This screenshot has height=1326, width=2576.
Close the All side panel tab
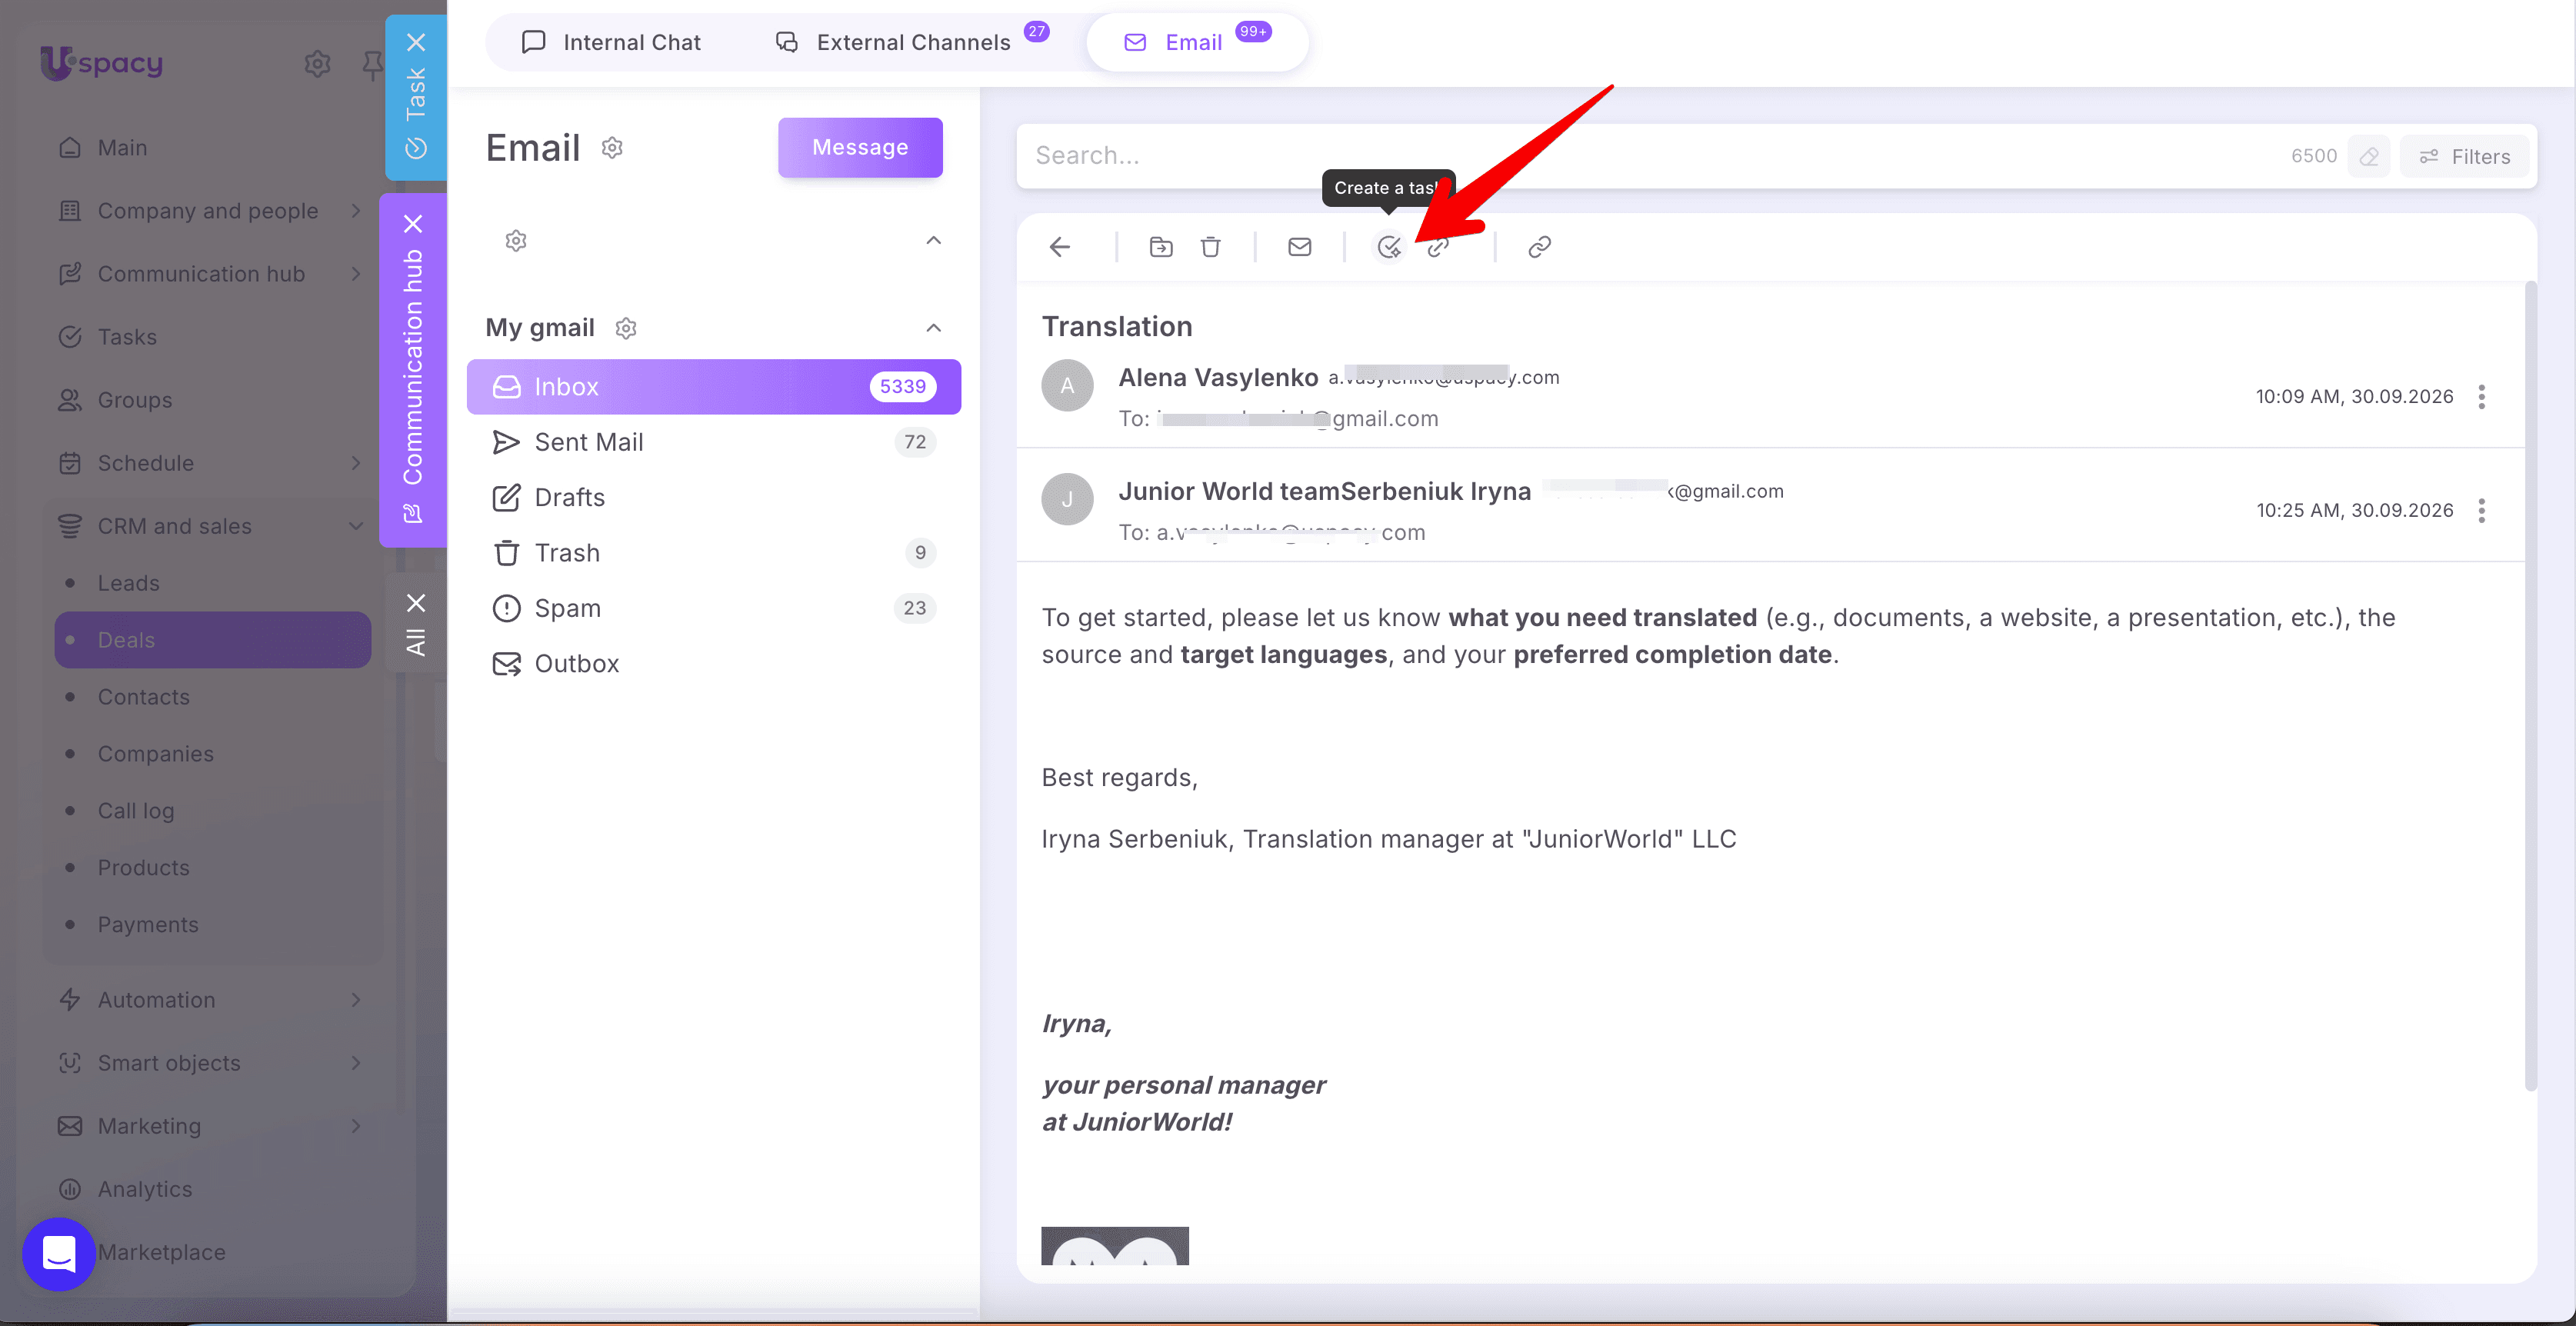(416, 603)
